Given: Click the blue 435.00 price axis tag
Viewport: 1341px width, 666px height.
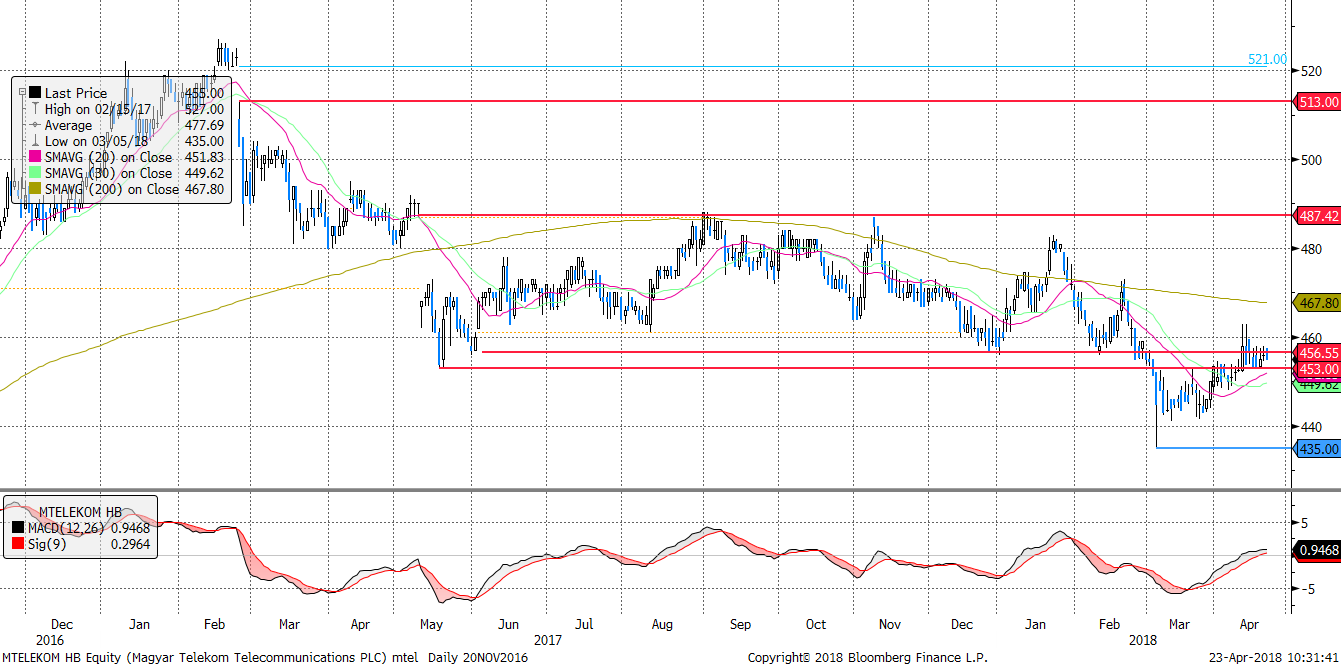Looking at the screenshot, I should pyautogui.click(x=1318, y=450).
